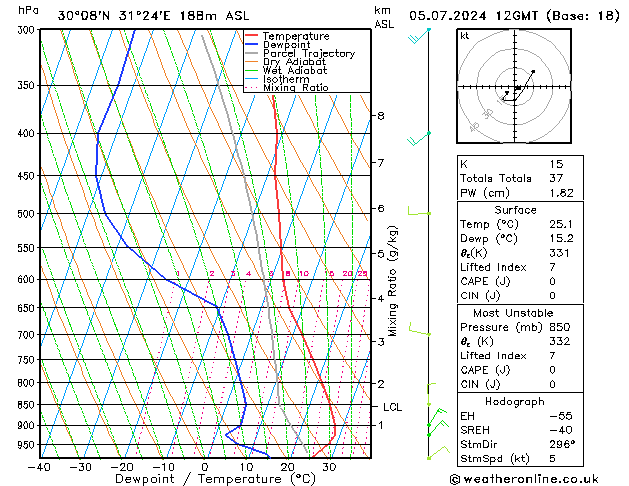
Task: Select the CAPE value in Surface table
Action: coord(552,281)
